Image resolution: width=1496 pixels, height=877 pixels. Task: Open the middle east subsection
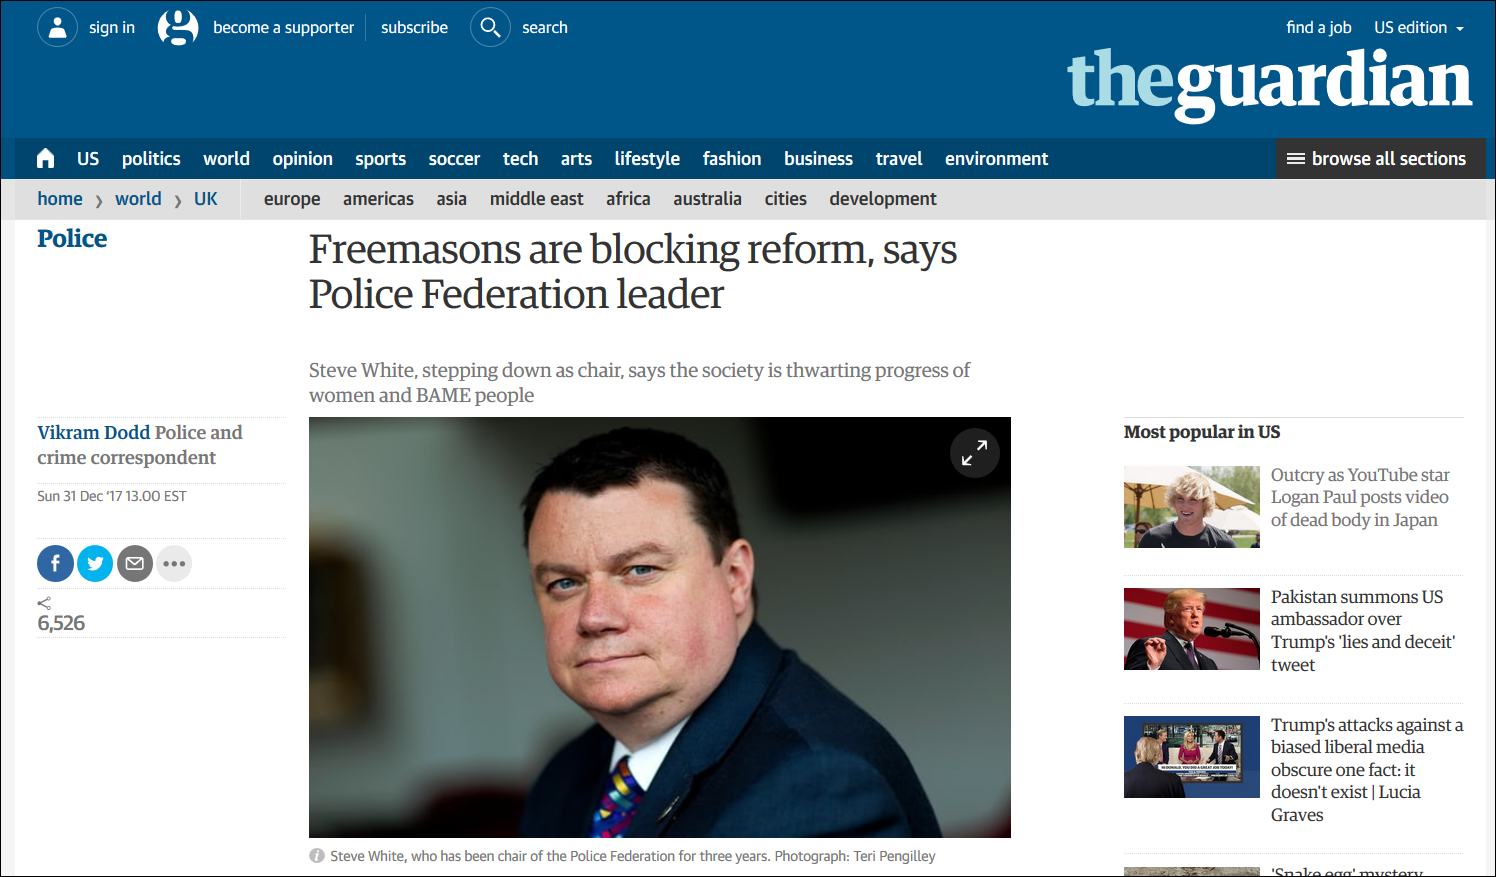pyautogui.click(x=536, y=198)
